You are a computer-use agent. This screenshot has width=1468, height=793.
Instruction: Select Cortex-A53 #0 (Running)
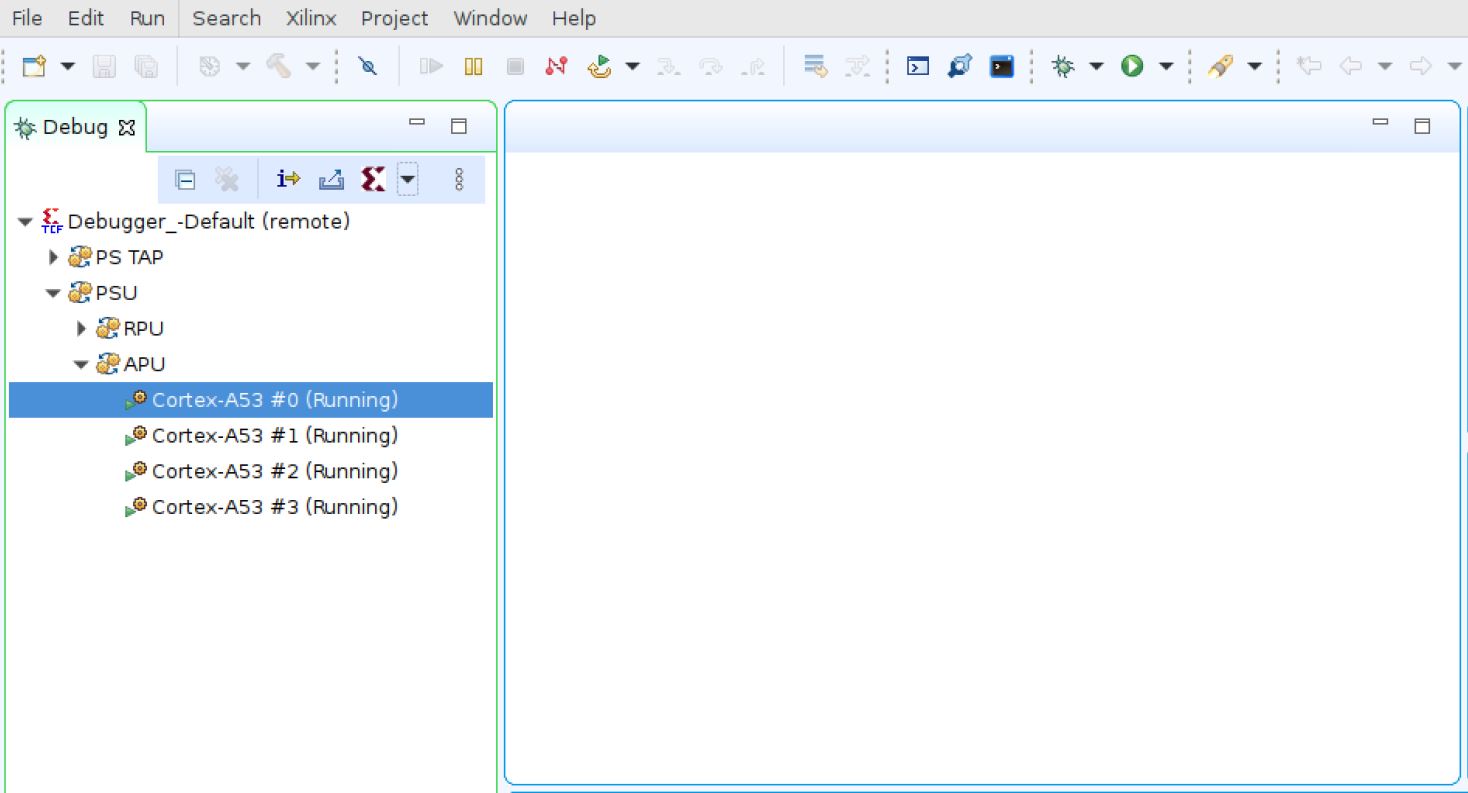point(251,400)
